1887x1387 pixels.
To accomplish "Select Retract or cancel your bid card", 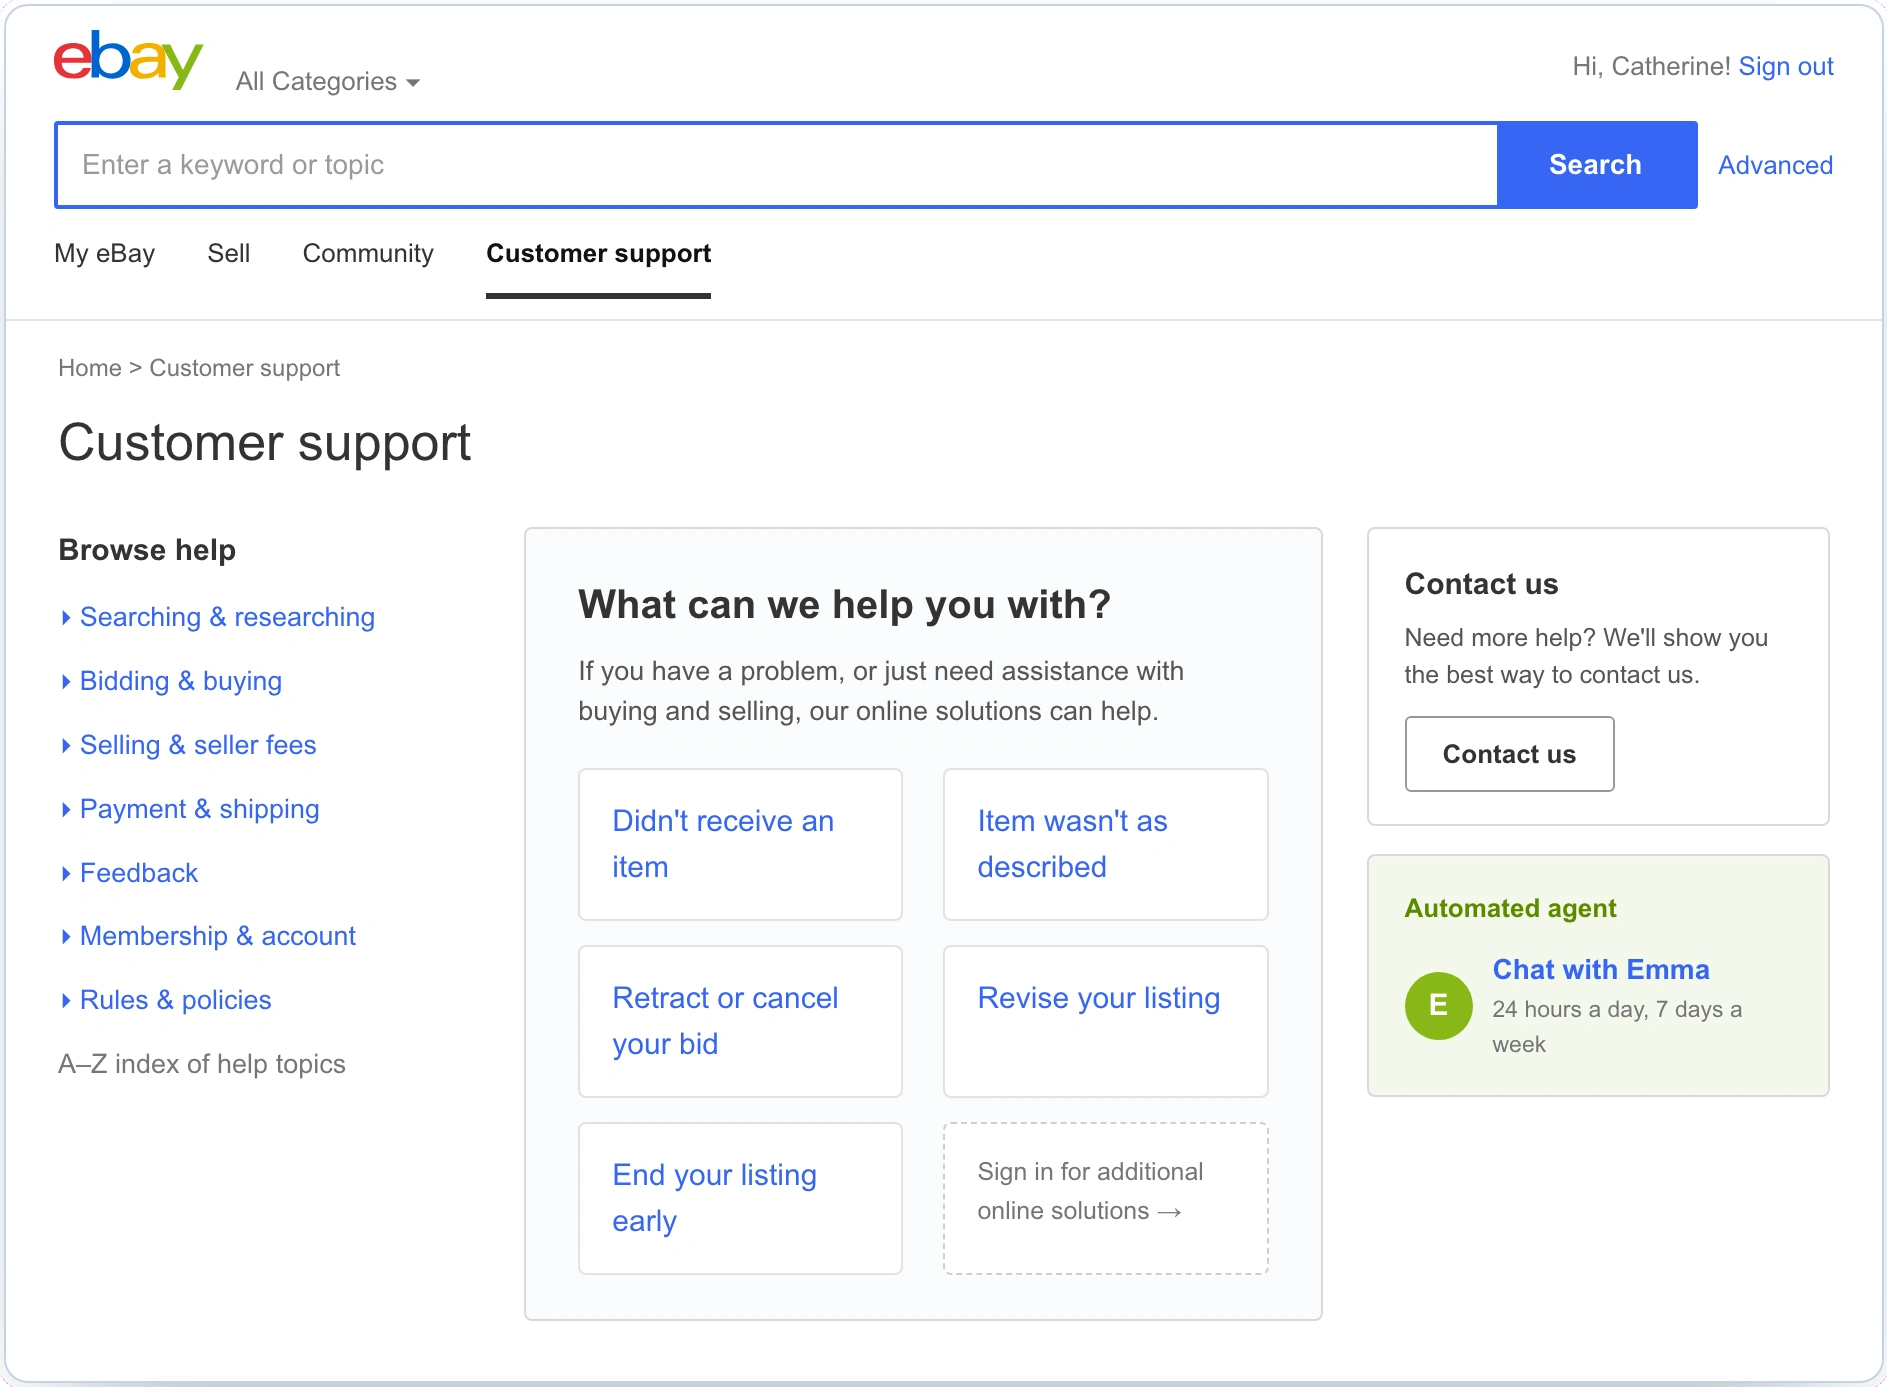I will [740, 1021].
